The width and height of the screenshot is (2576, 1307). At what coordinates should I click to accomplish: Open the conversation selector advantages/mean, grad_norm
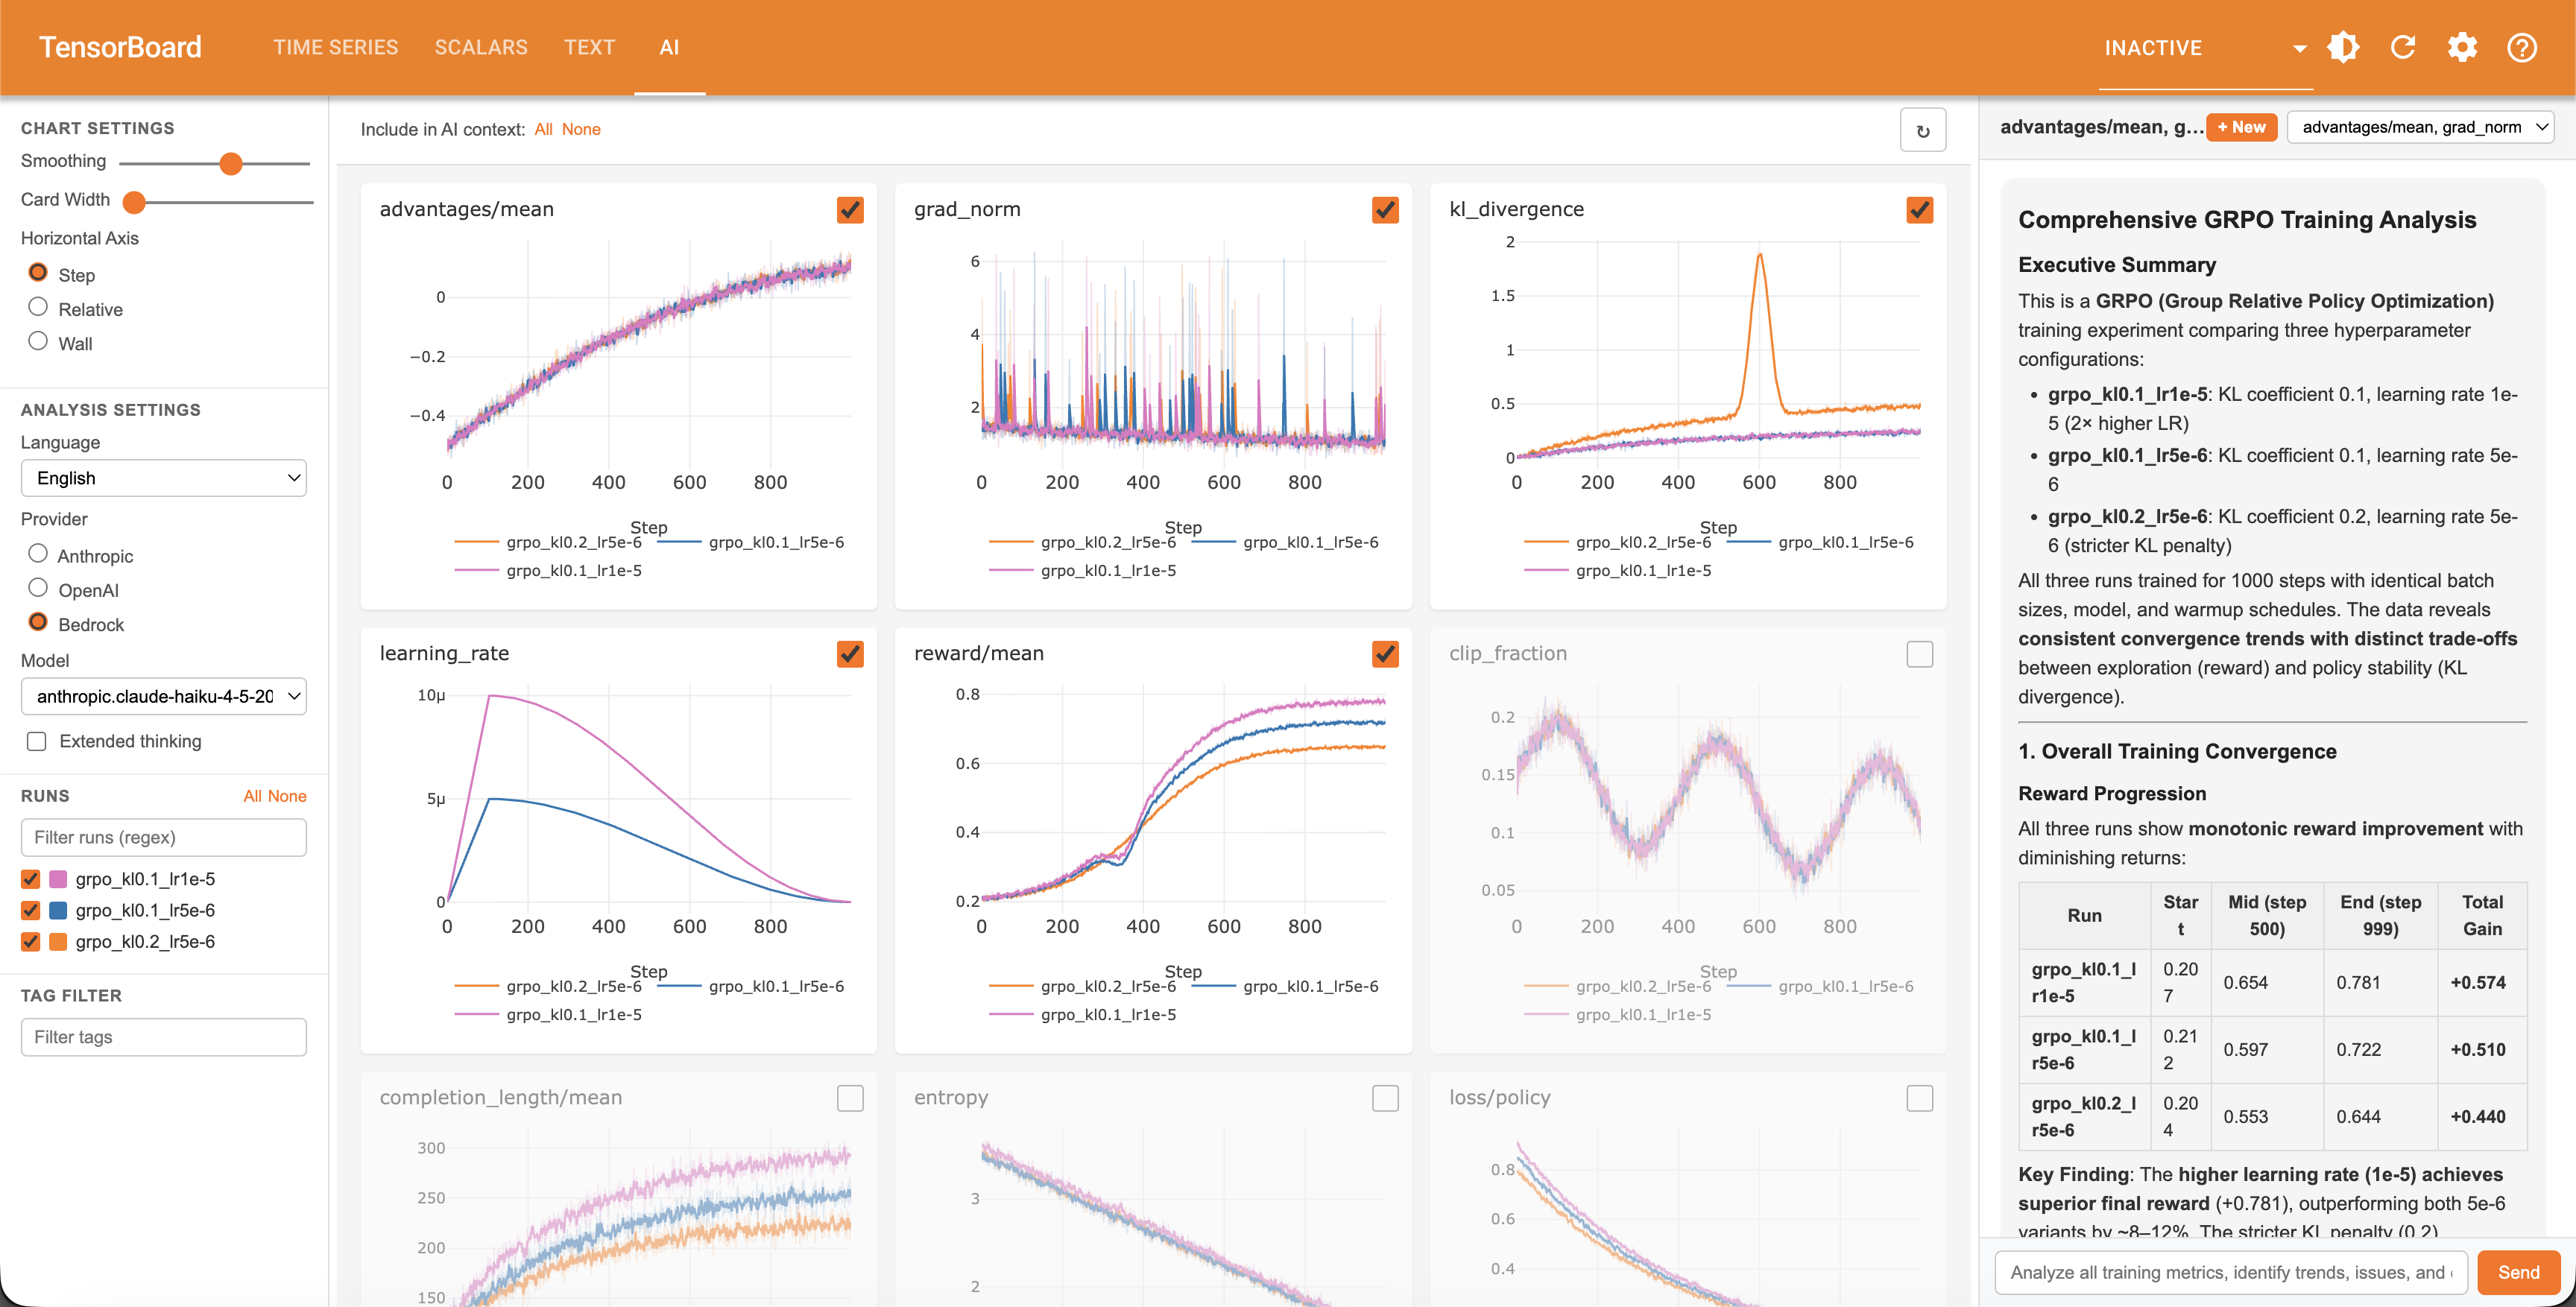click(2420, 127)
